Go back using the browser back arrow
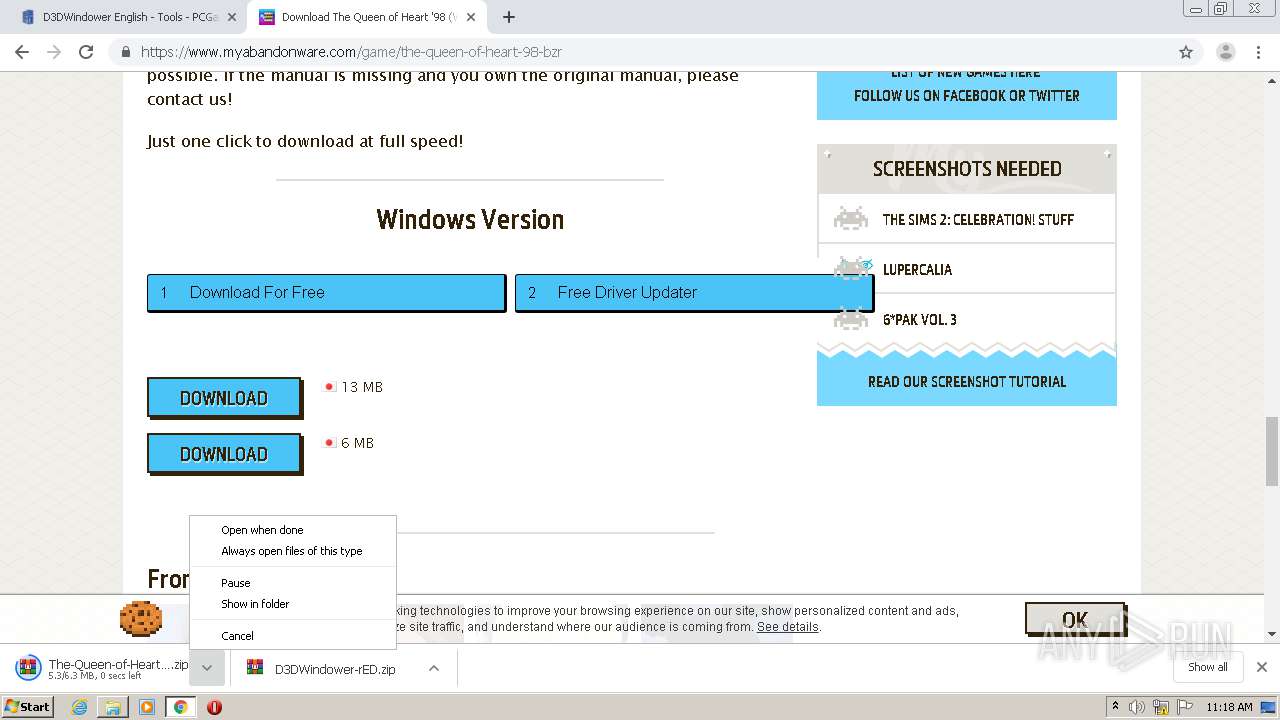 tap(22, 52)
